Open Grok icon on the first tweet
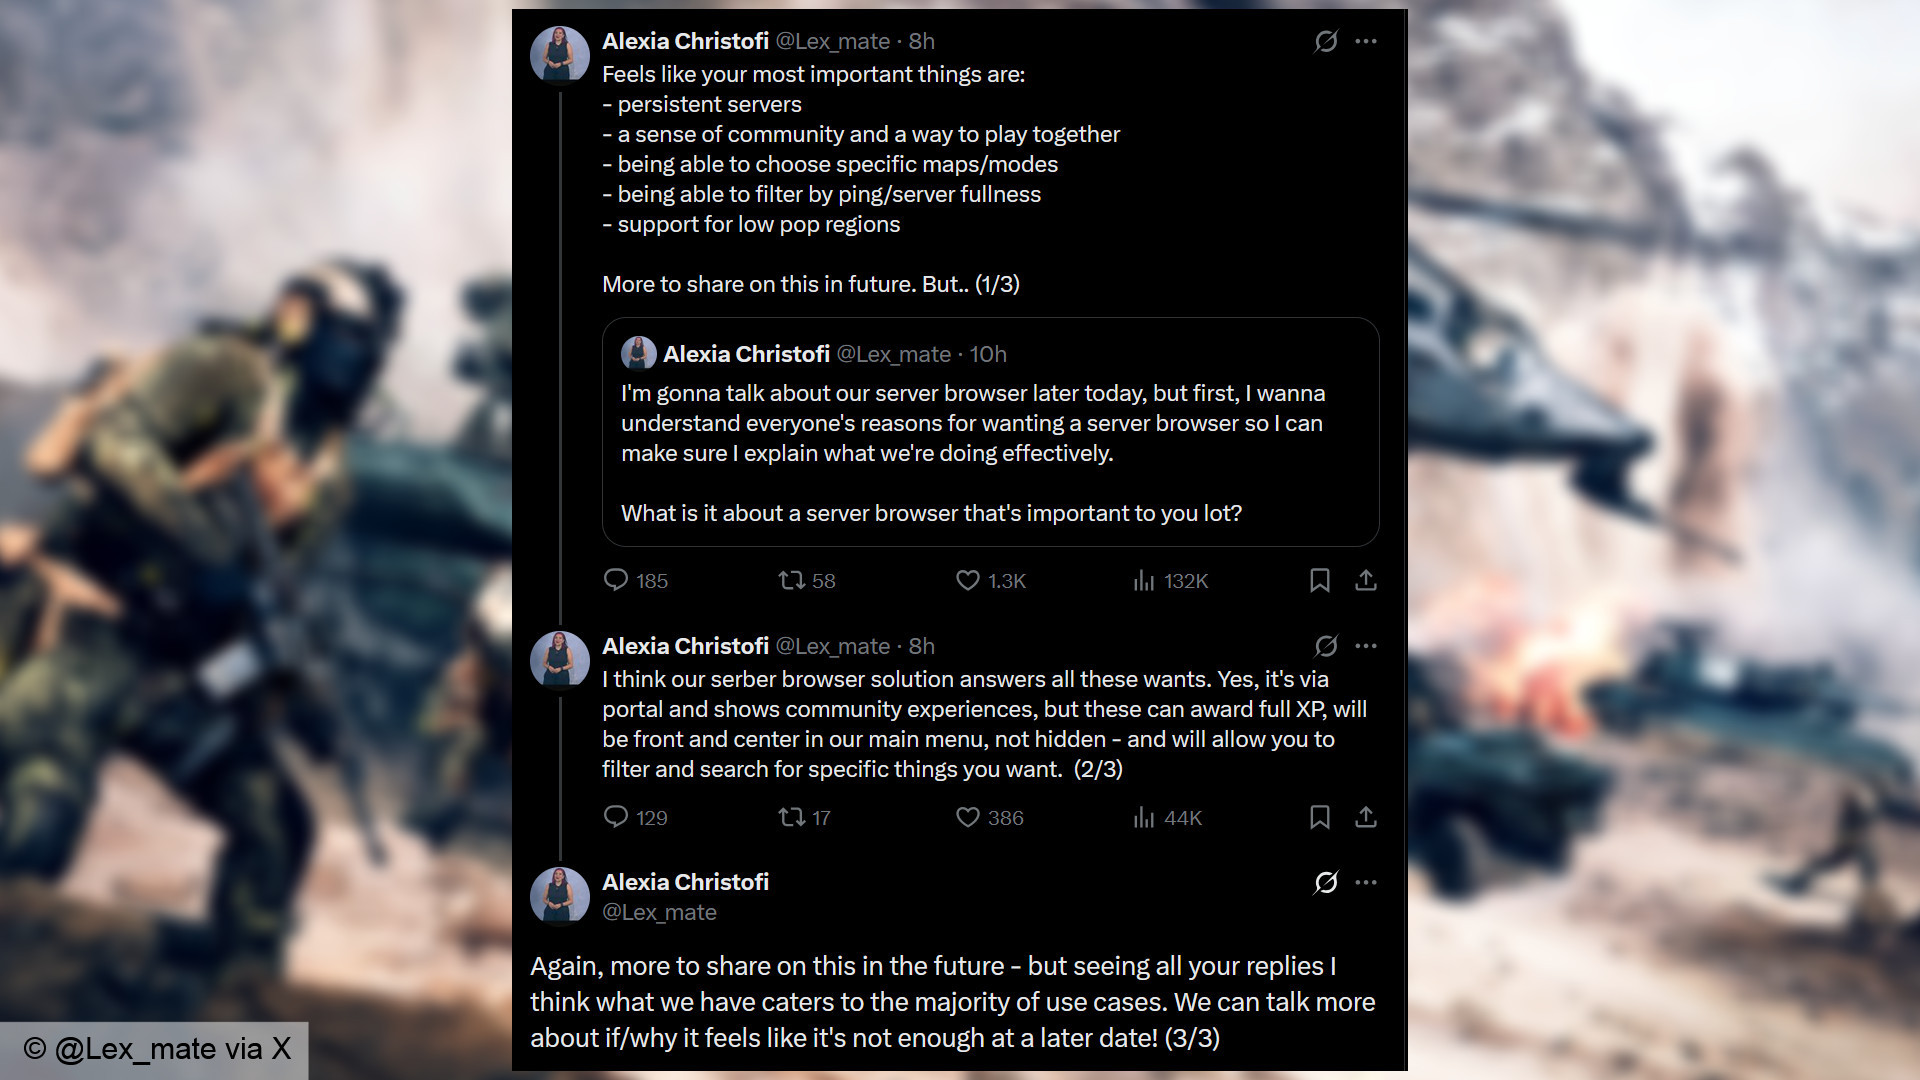The image size is (1920, 1080). (x=1326, y=41)
